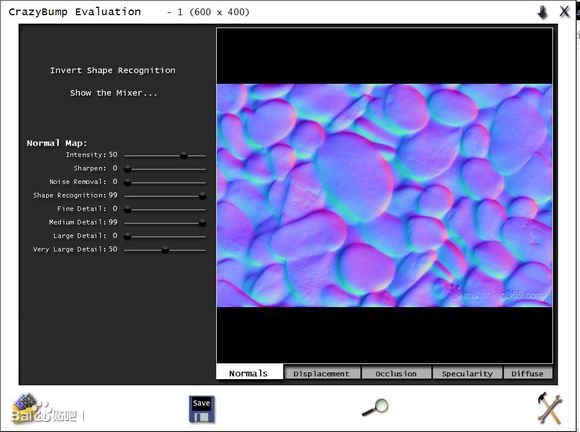Click the Intensity slider handle
580x432 pixels.
[x=184, y=156]
